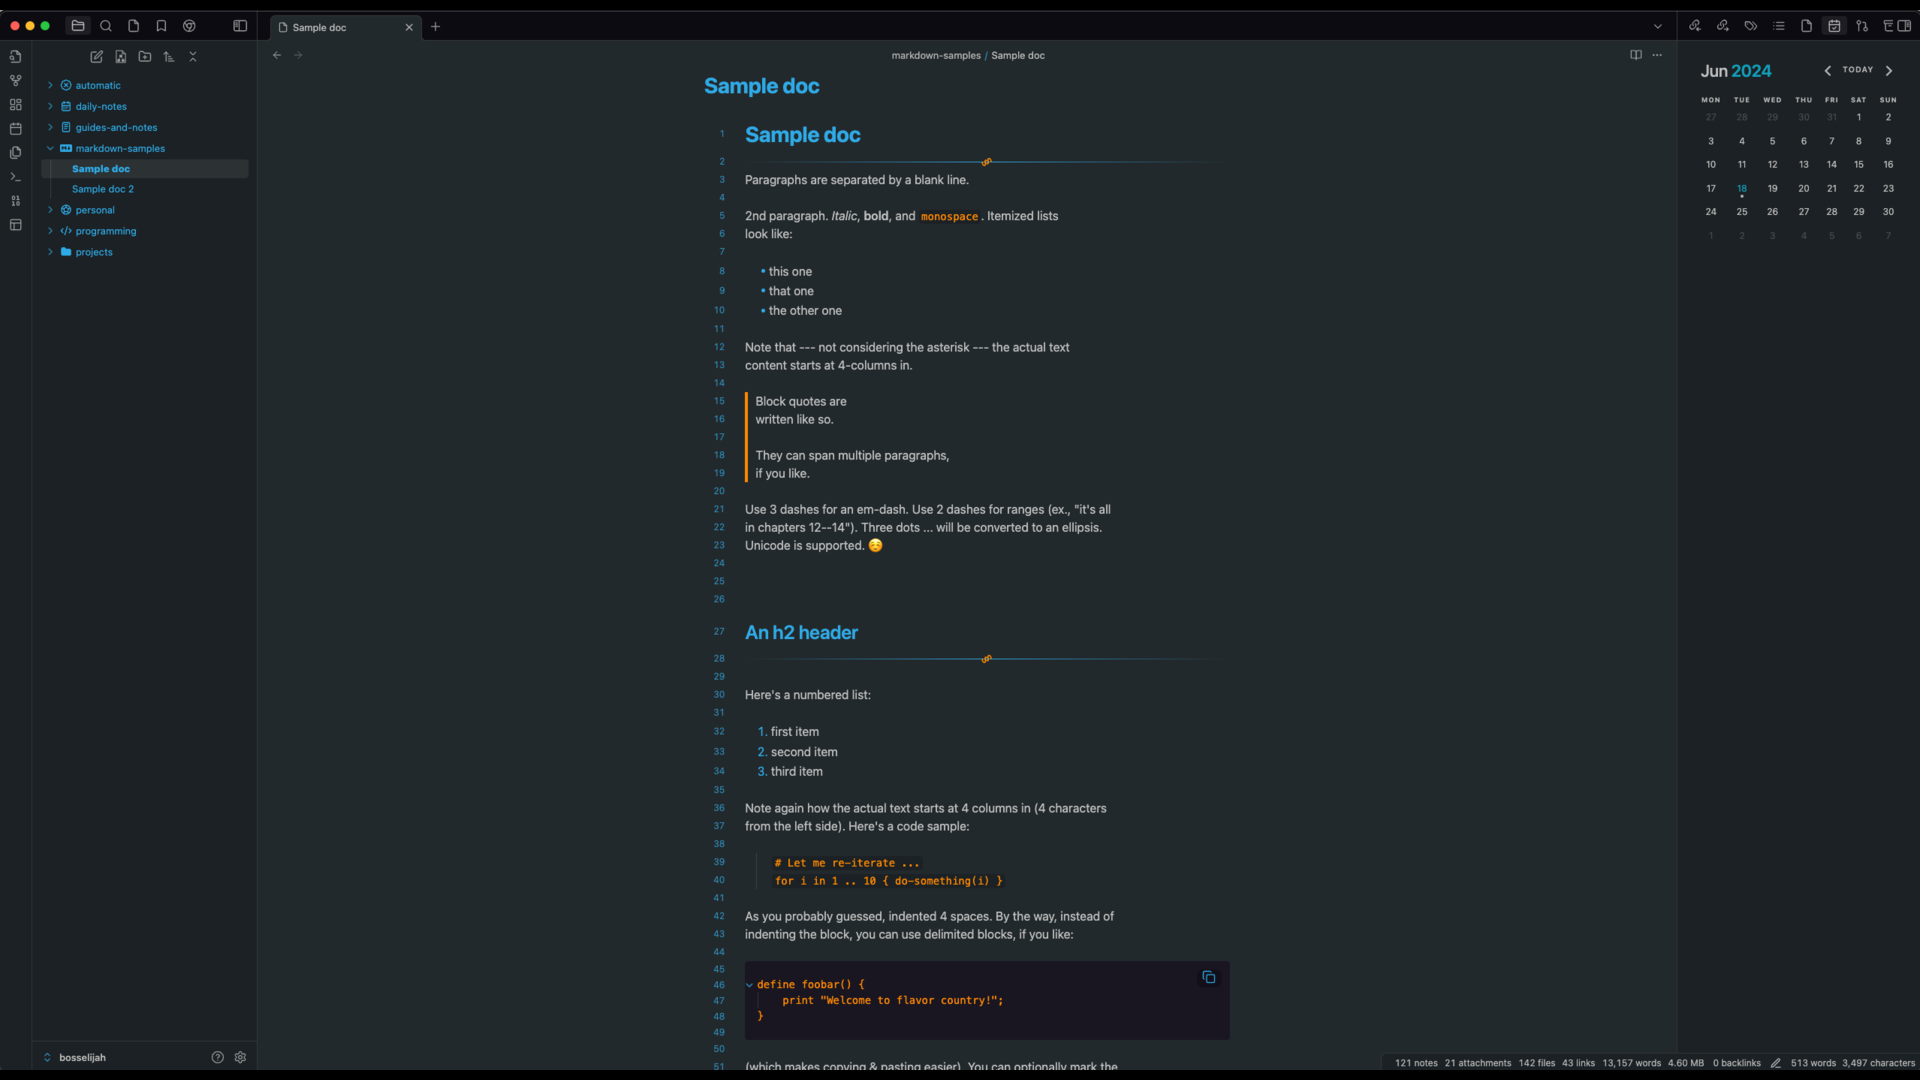Jump to TODAY in calendar
Image resolution: width=1920 pixels, height=1080 pixels.
pos(1858,70)
